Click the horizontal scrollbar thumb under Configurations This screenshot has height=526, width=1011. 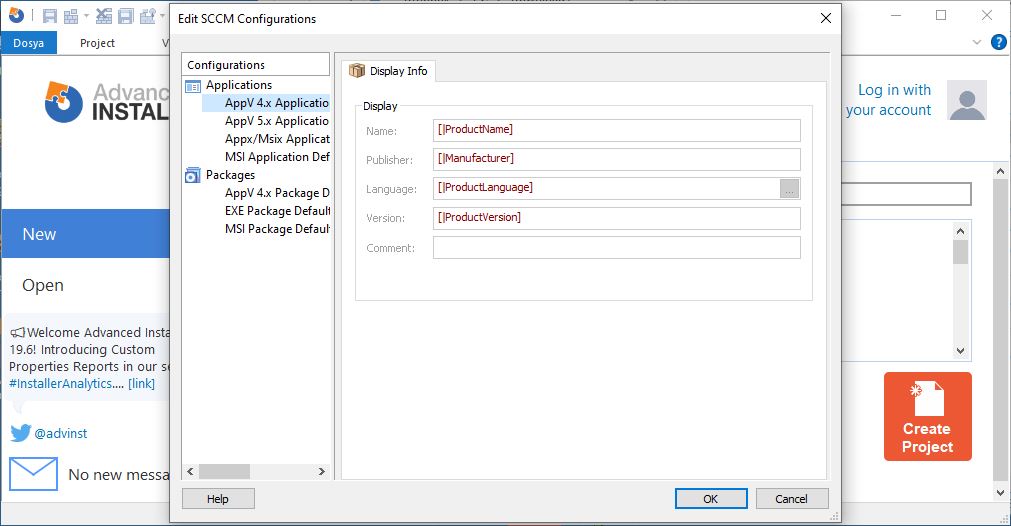click(224, 472)
